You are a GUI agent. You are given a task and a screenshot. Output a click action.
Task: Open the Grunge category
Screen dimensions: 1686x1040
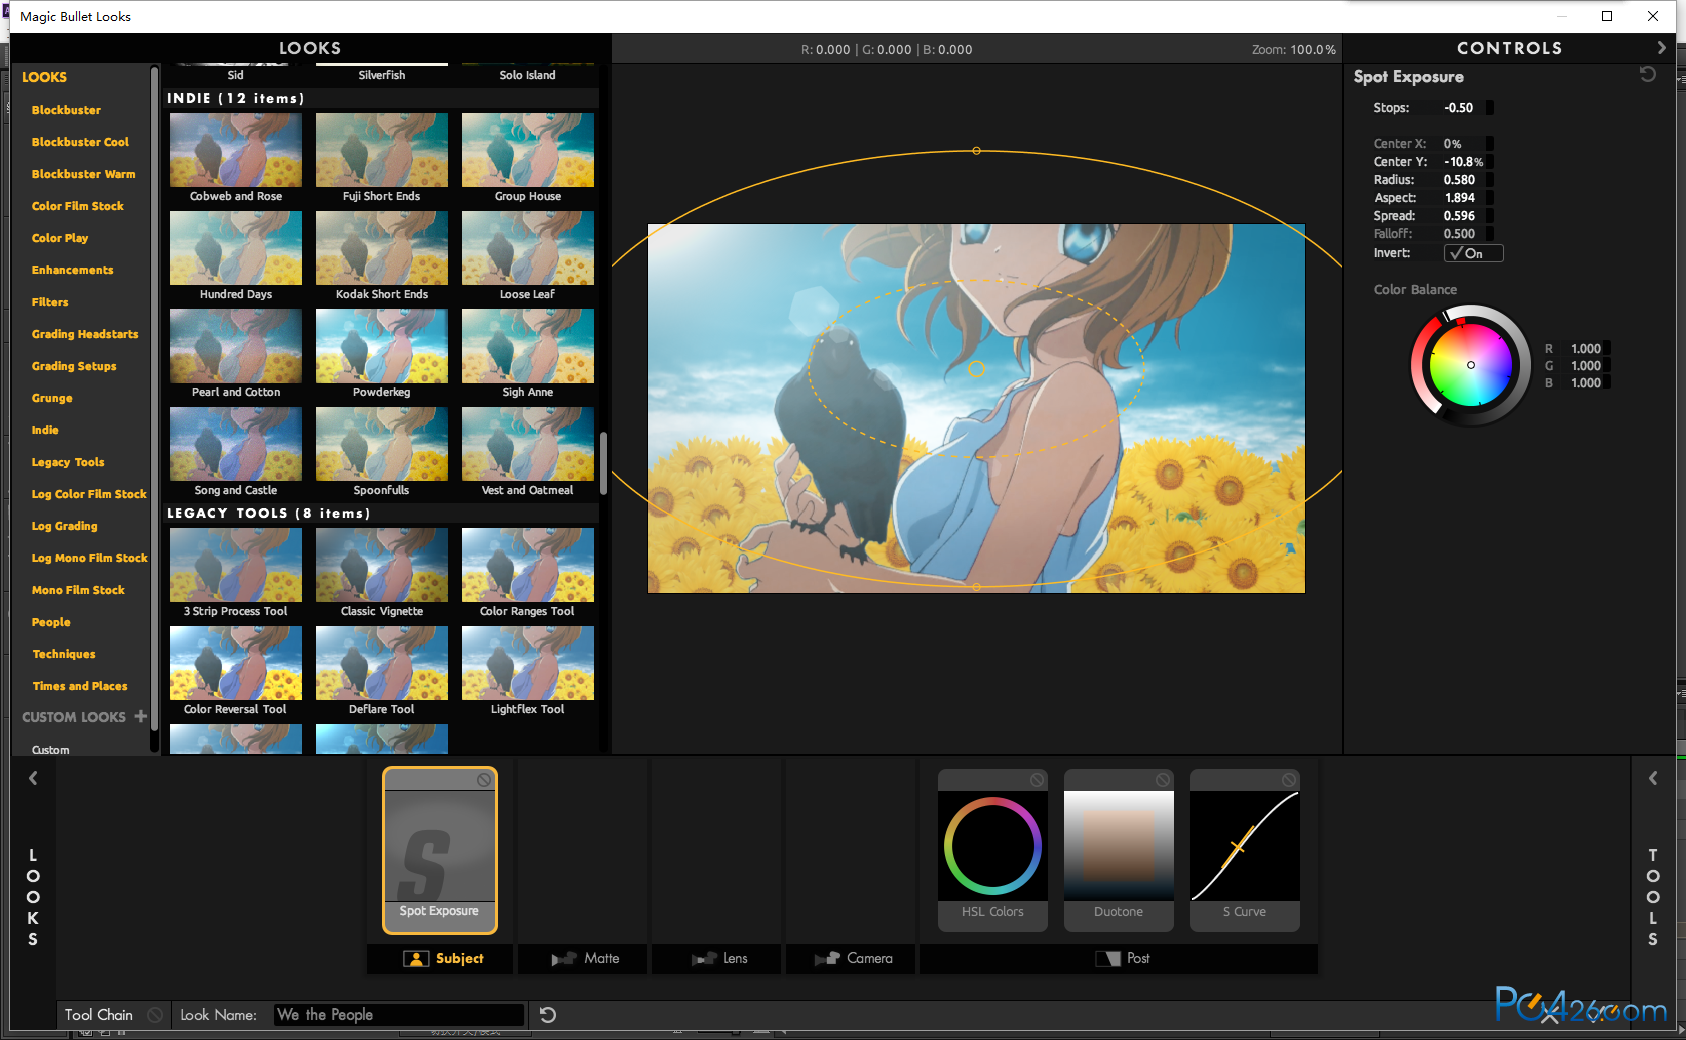[x=52, y=398]
